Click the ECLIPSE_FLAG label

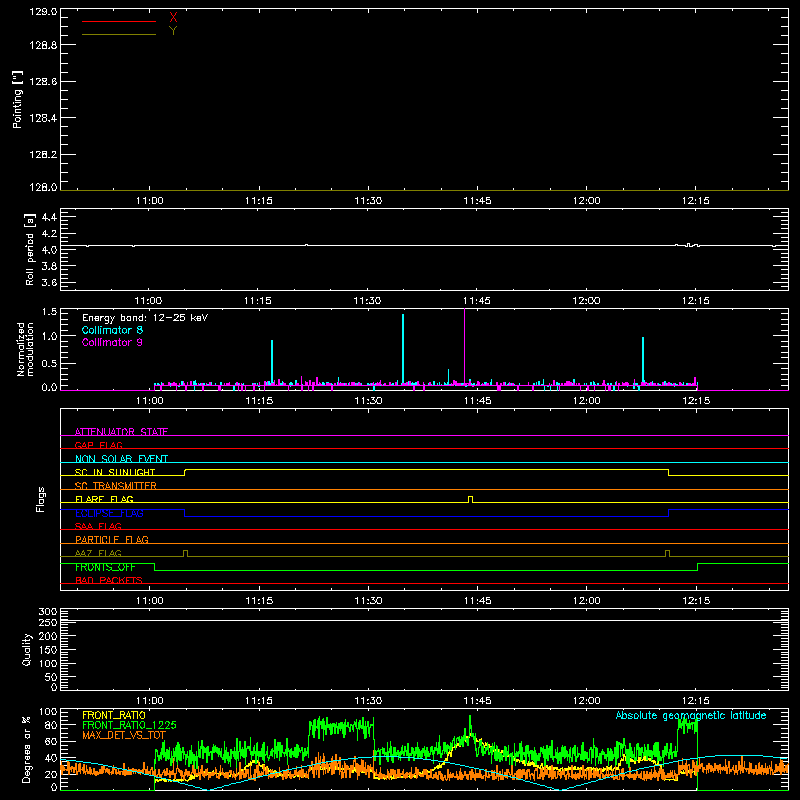click(109, 513)
